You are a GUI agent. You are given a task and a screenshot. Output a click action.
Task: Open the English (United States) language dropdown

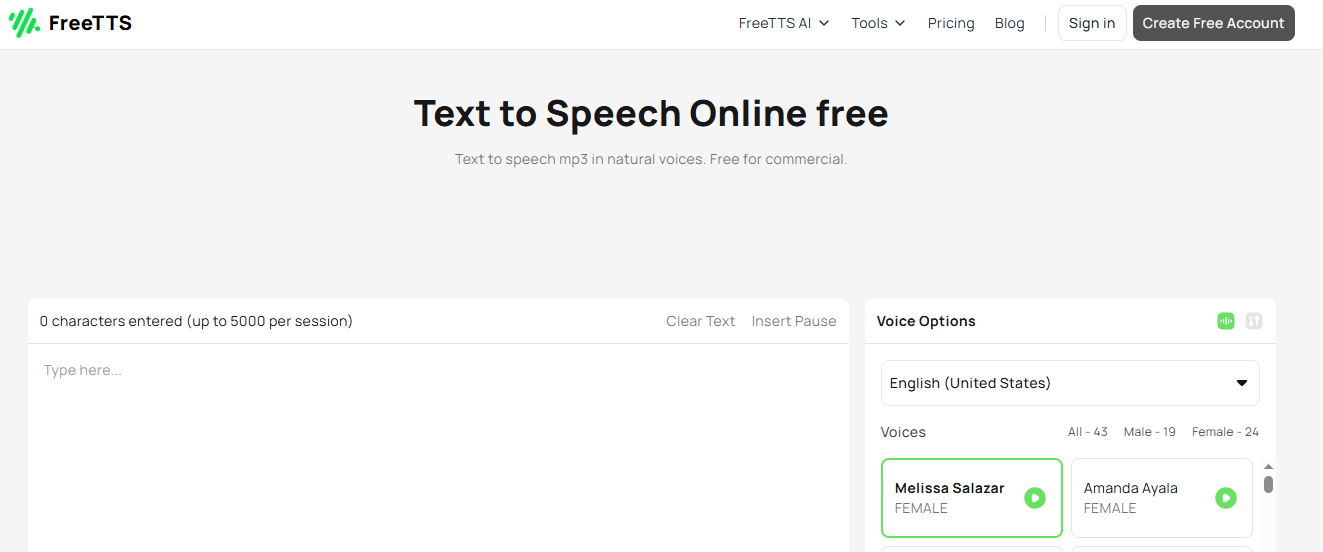1070,383
